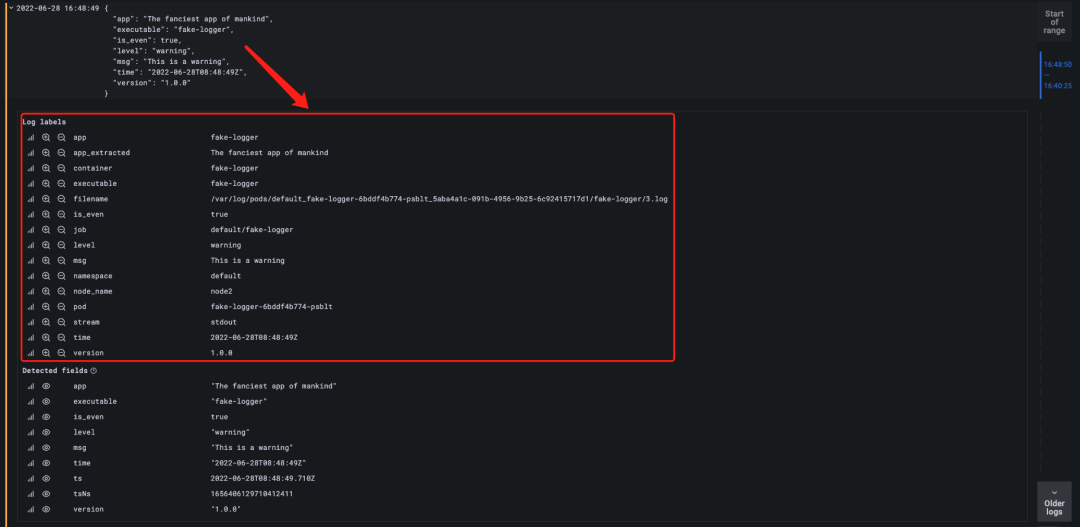Filter out value of version label
This screenshot has width=1080, height=527.
(61, 353)
